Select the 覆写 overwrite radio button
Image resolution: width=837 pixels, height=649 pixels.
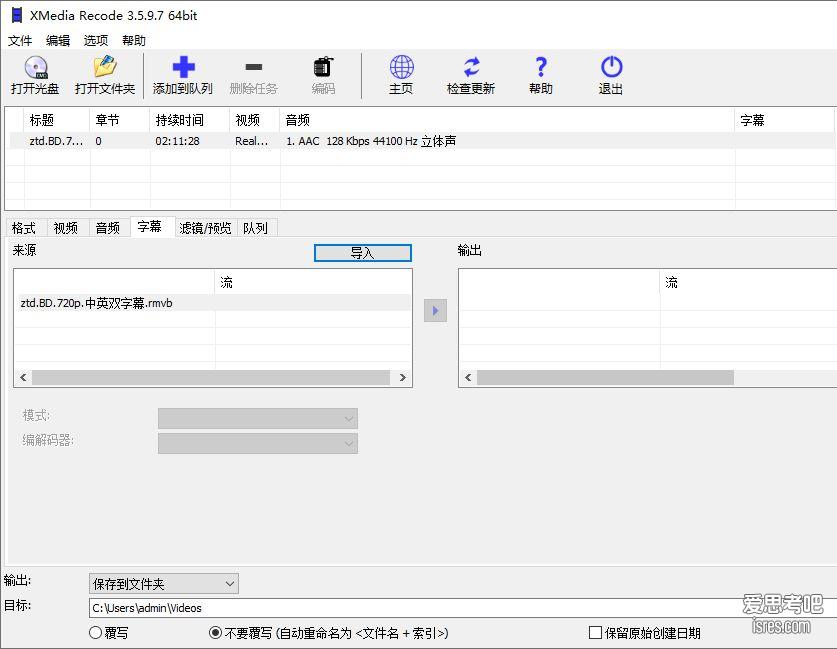[96, 633]
